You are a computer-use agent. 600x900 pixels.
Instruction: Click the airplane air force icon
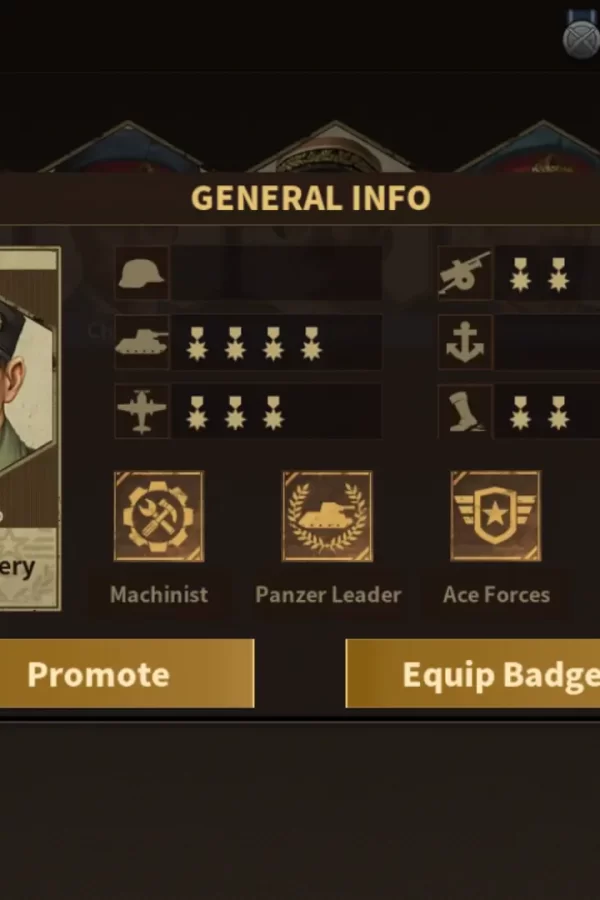142,412
